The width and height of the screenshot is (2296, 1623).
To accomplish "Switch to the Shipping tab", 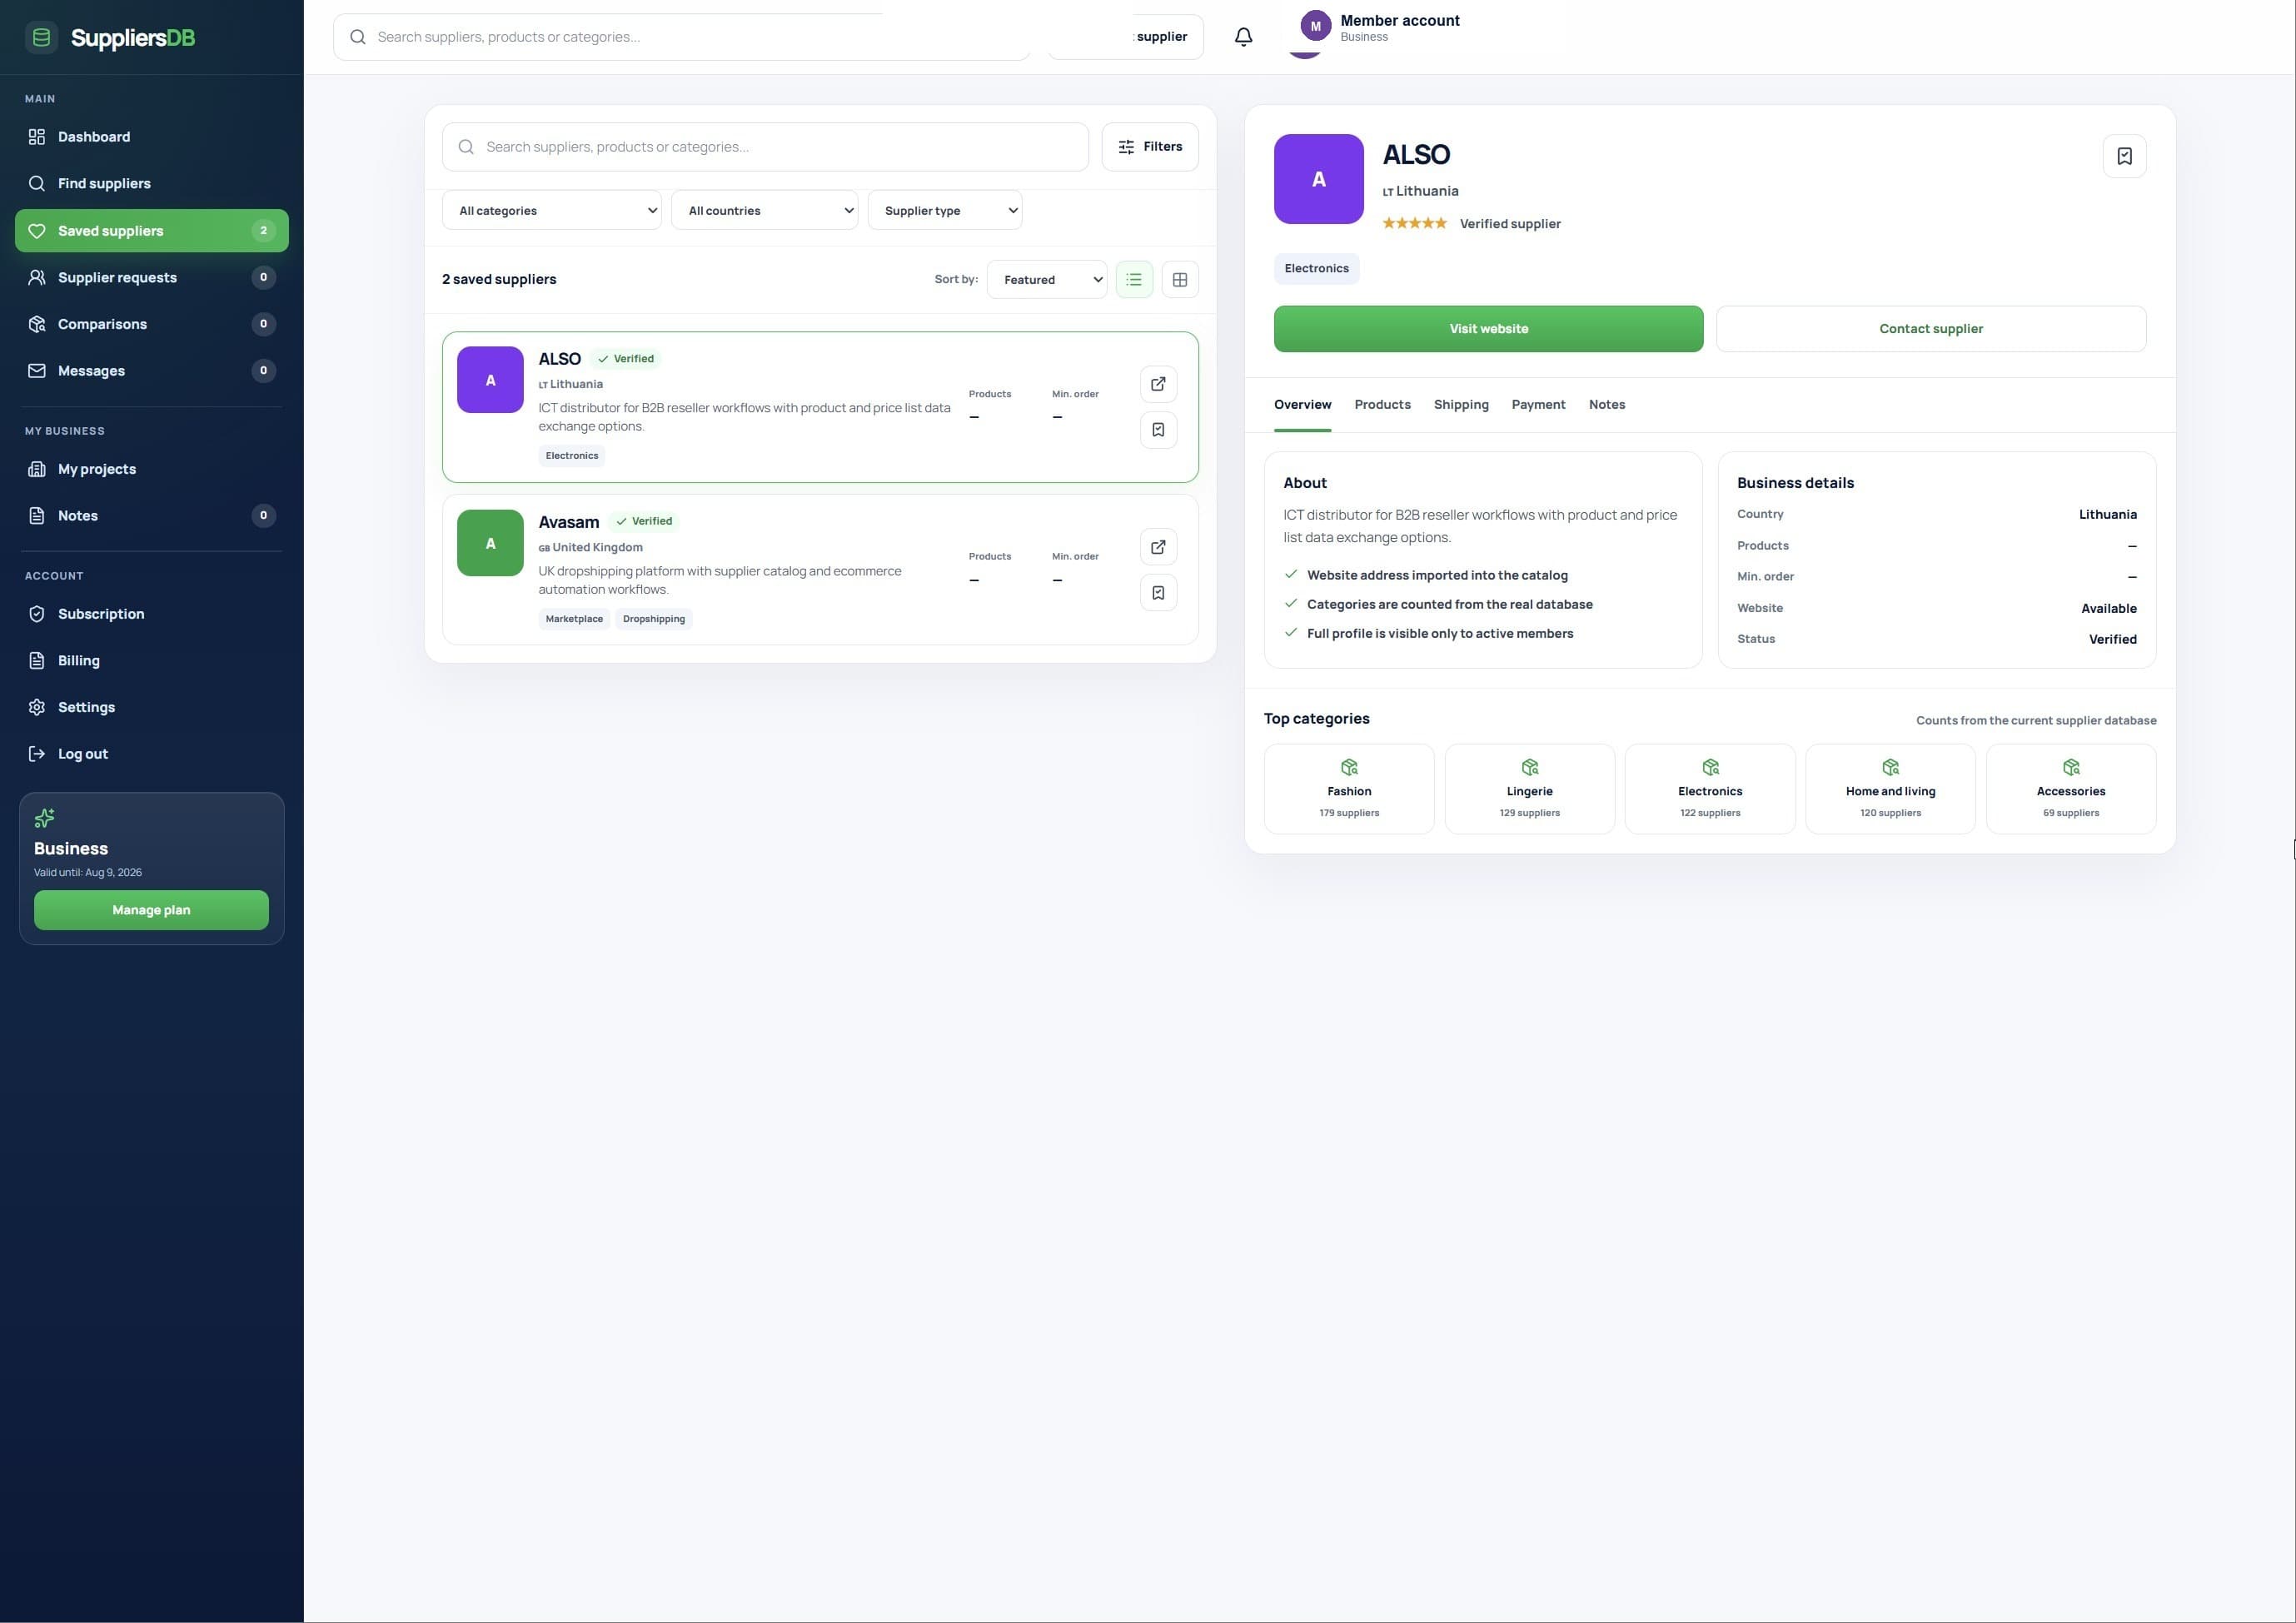I will (x=1461, y=405).
